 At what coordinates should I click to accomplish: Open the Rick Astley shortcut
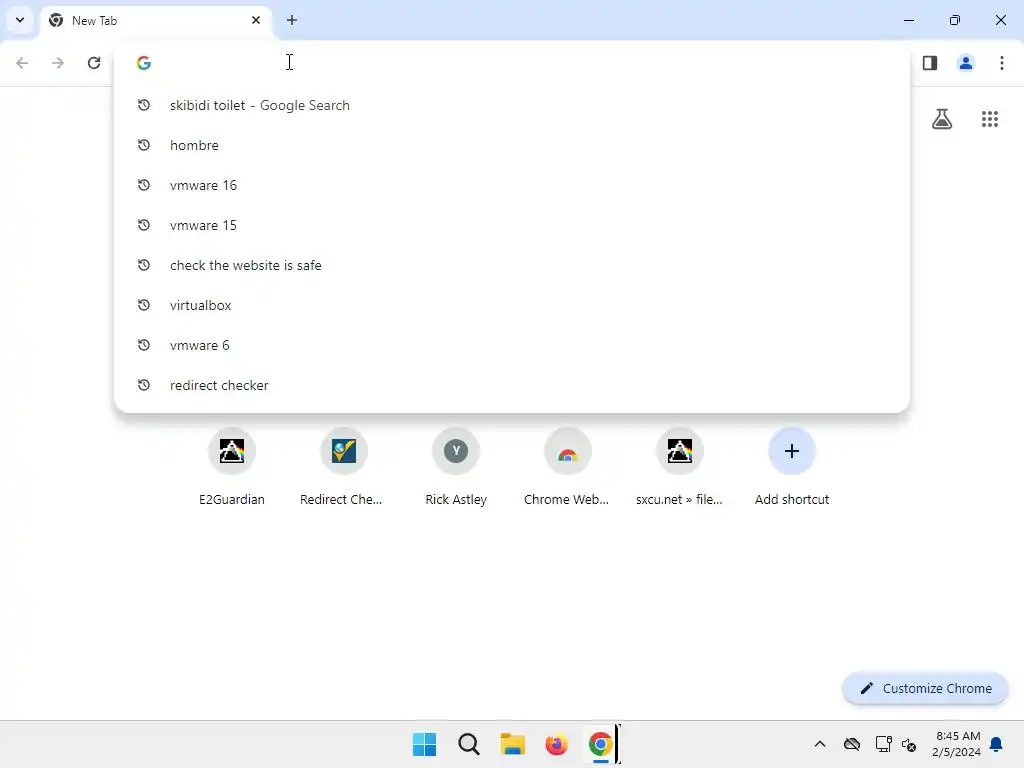coord(456,467)
